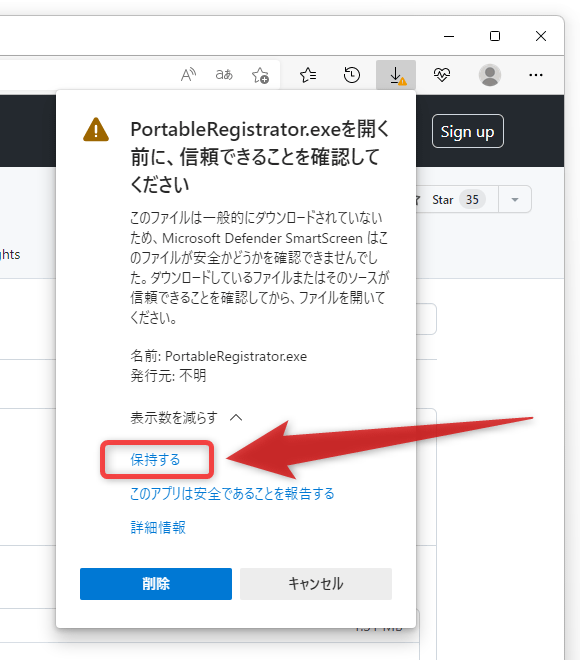Toggle the Downloads panel icon

pos(396,75)
